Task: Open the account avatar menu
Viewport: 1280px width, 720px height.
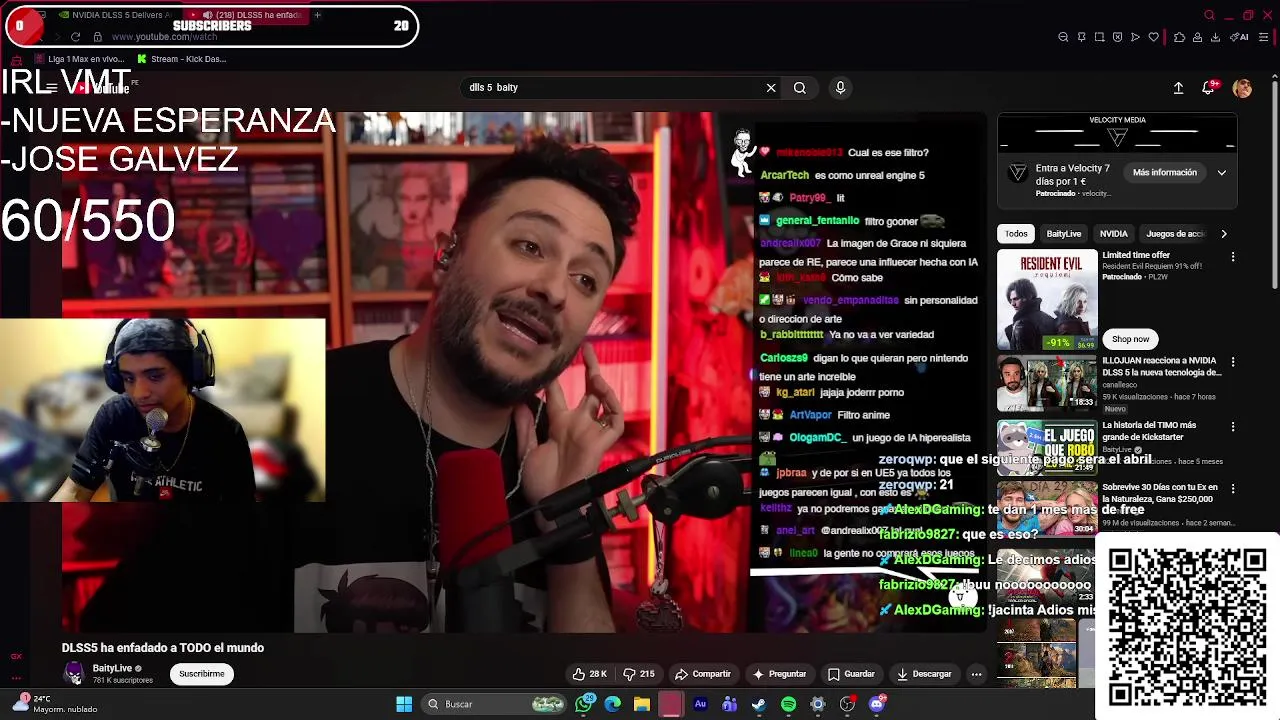Action: (1242, 88)
